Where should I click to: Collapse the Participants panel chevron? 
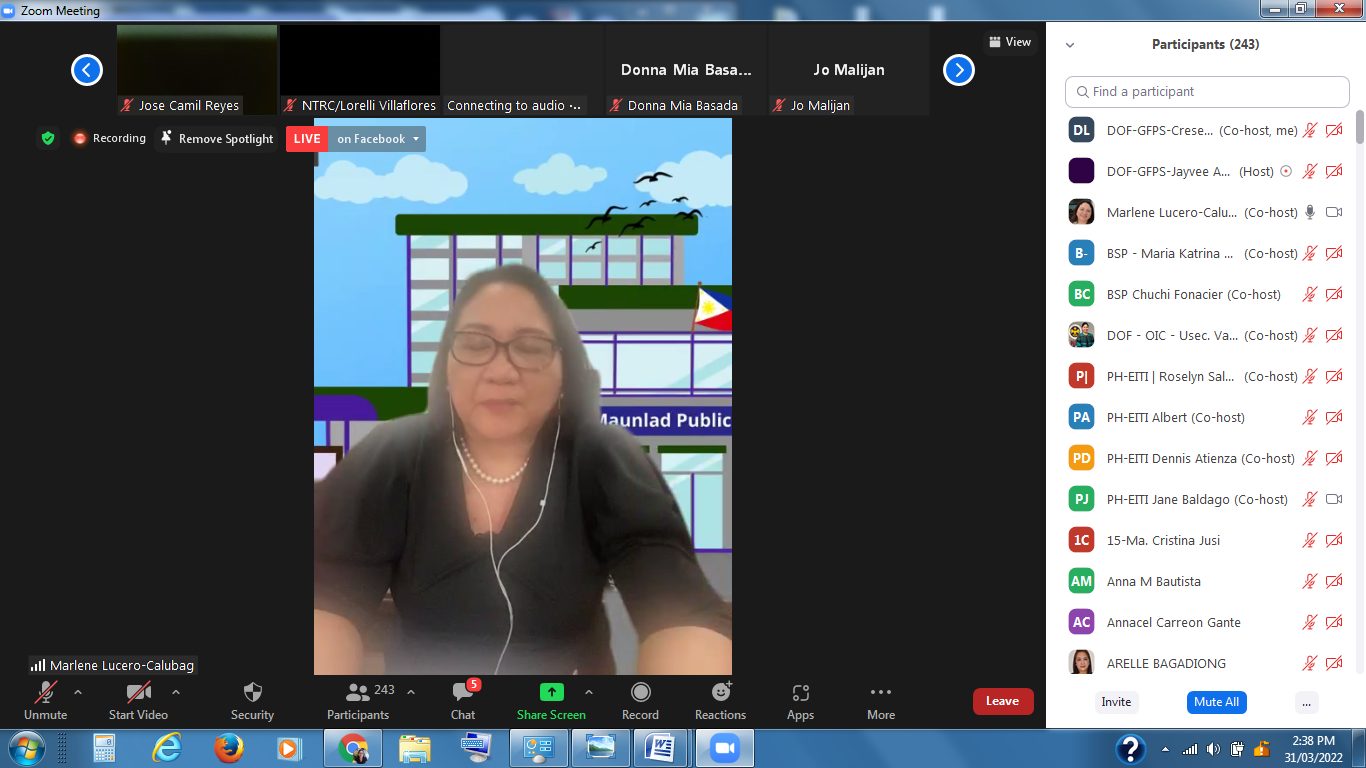click(x=1070, y=45)
